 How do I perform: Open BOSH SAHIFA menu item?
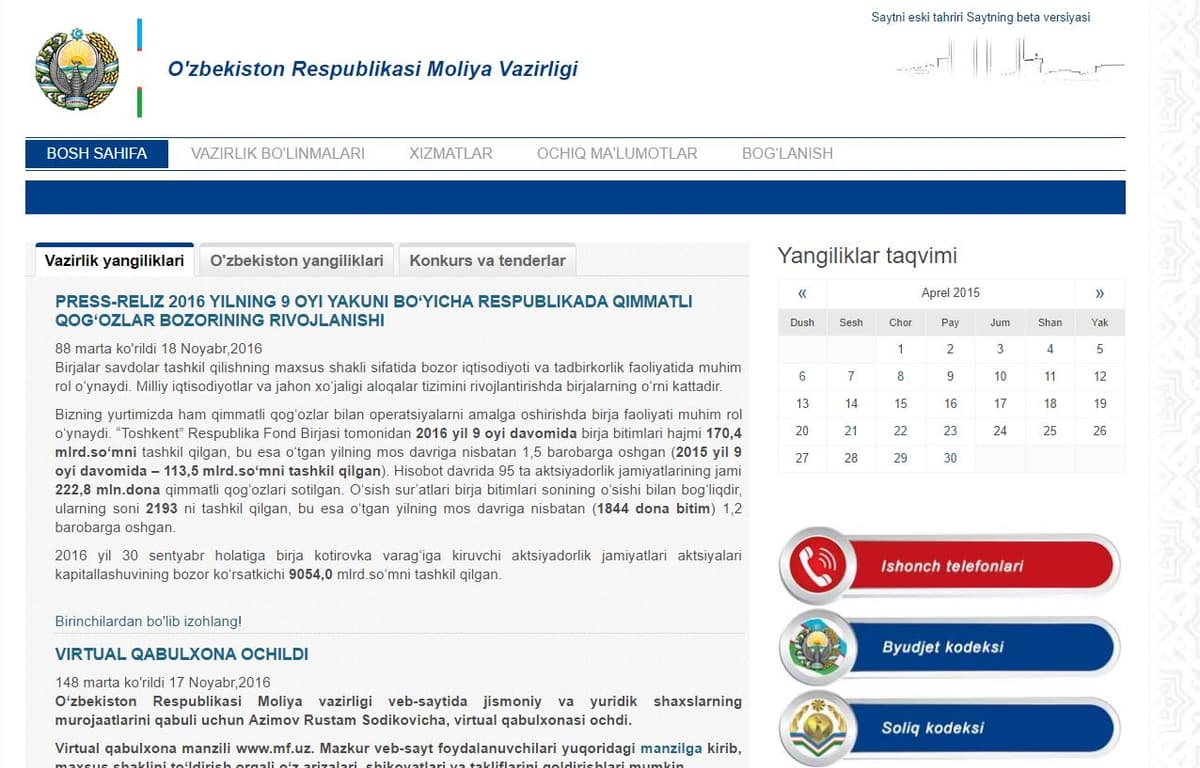click(x=97, y=153)
